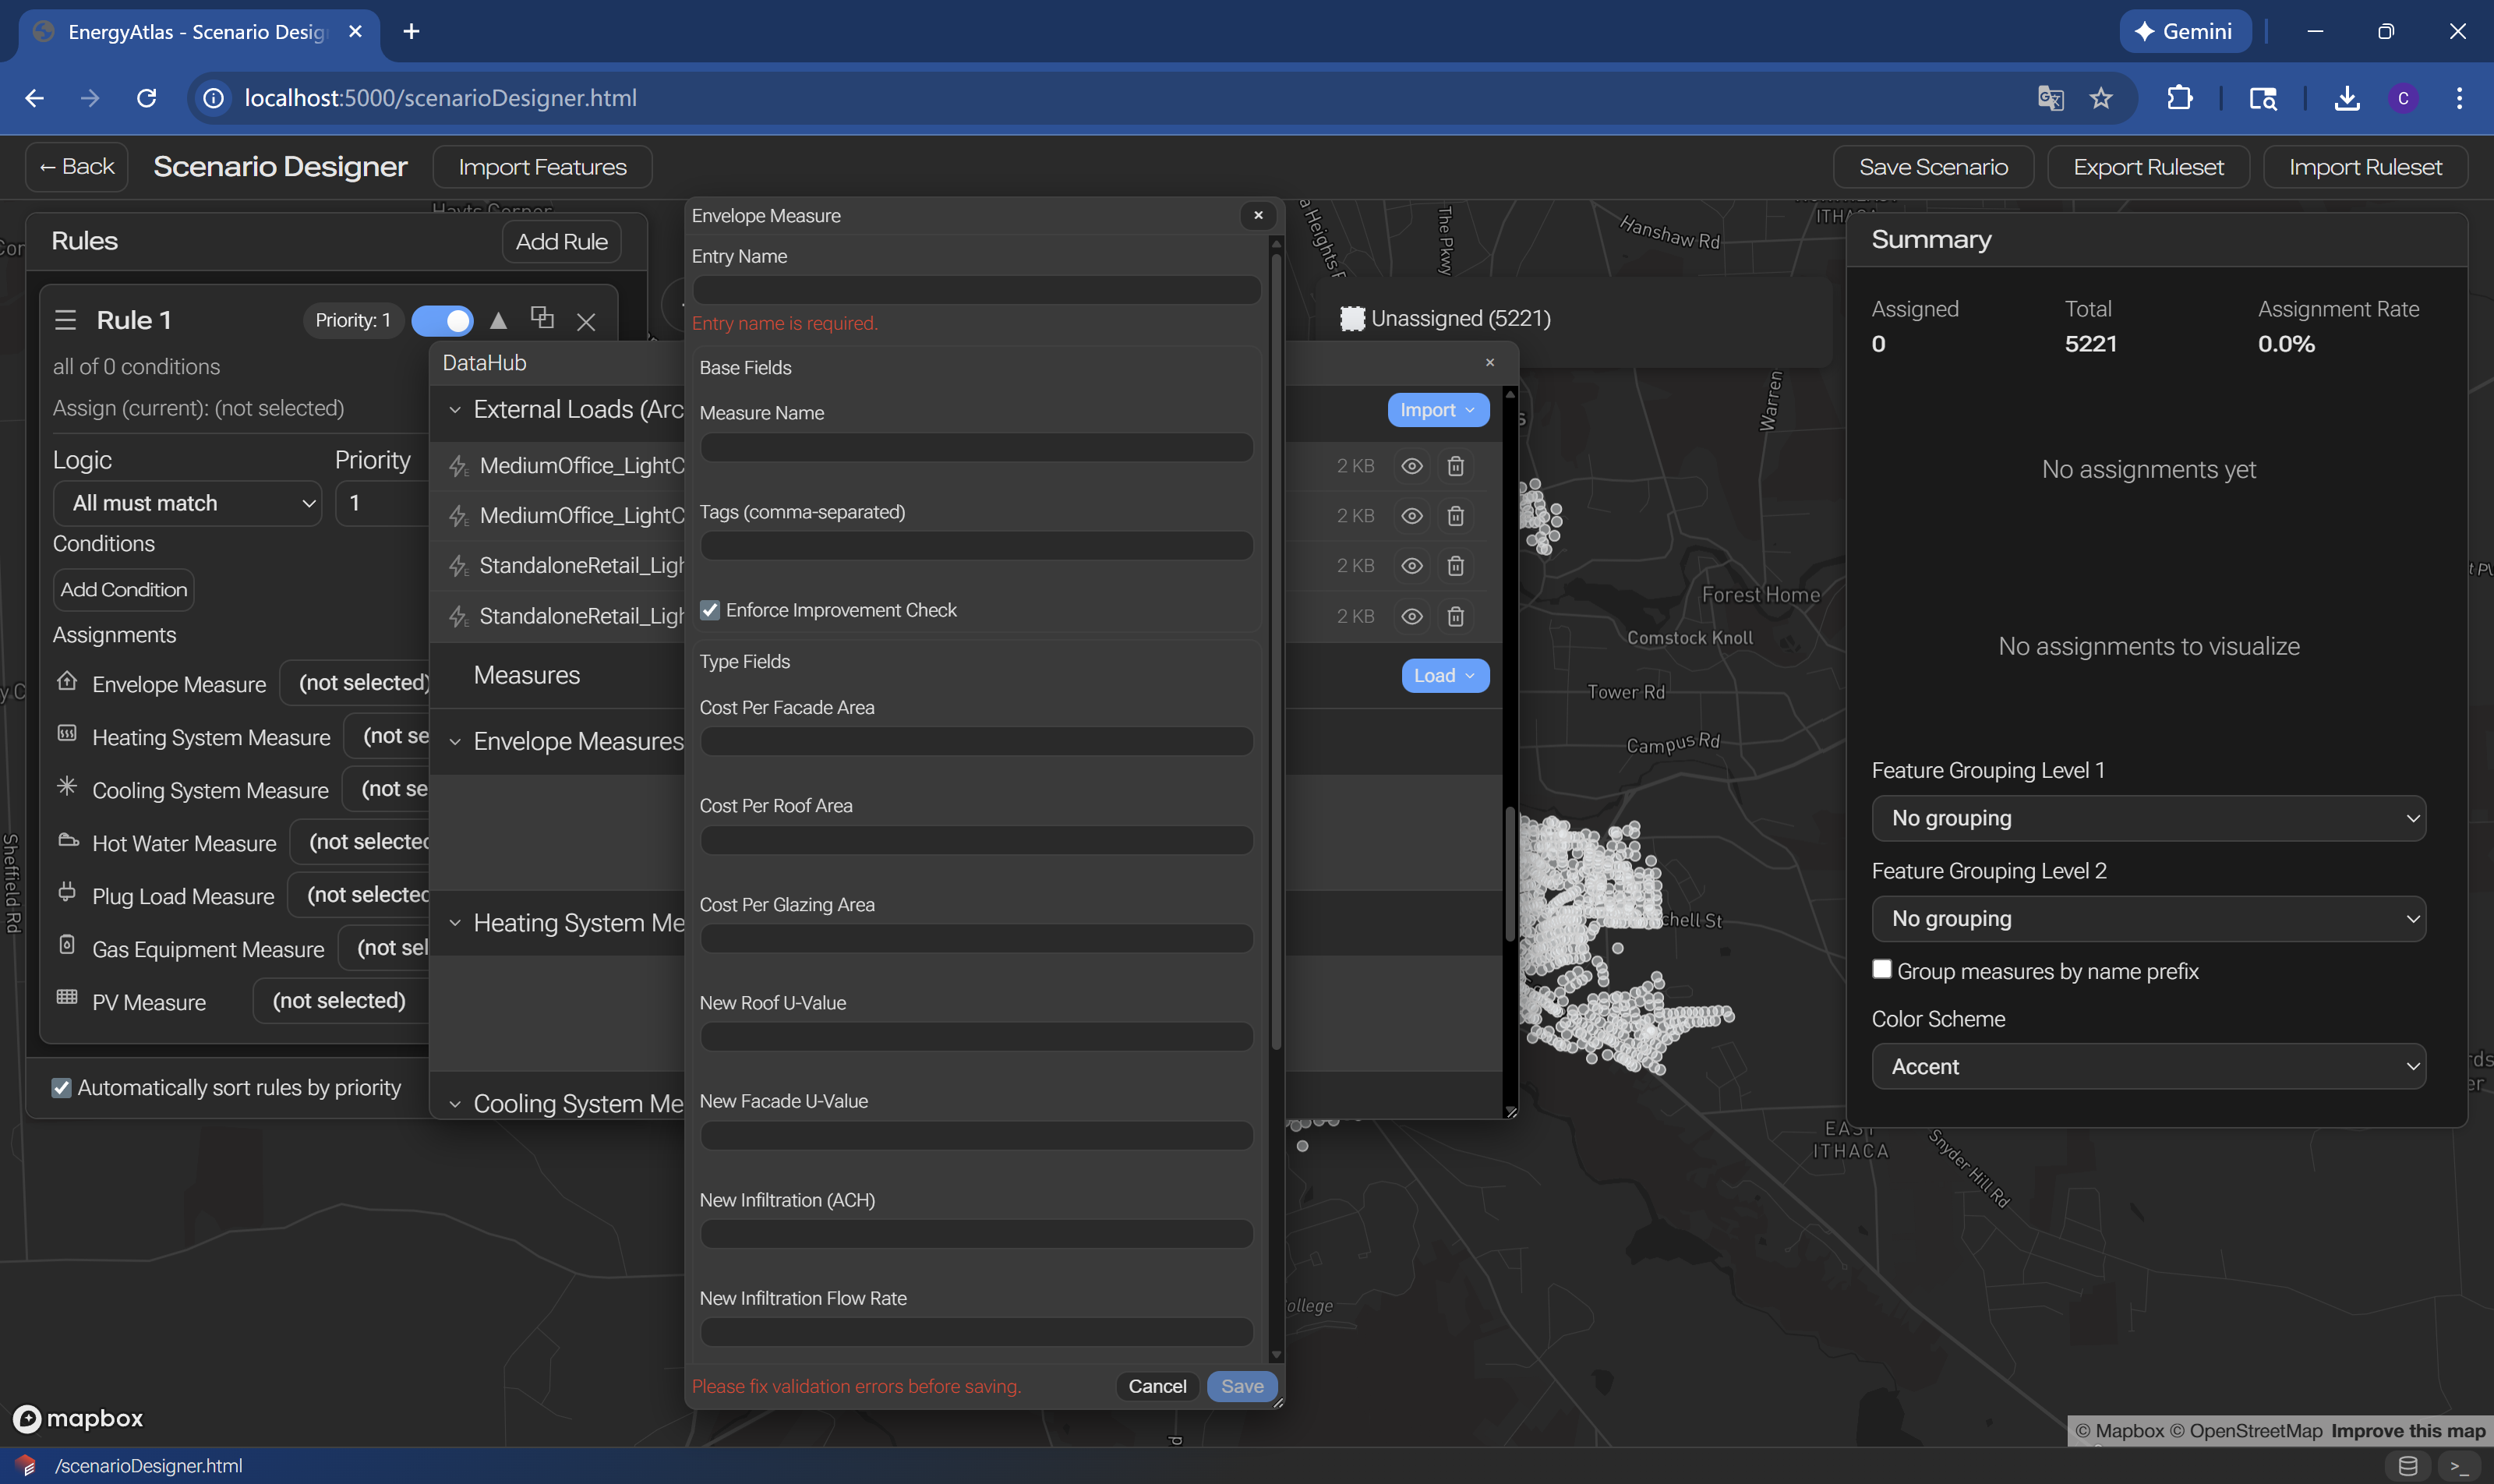Open the All must match logic dropdown
The image size is (2494, 1484).
click(188, 503)
